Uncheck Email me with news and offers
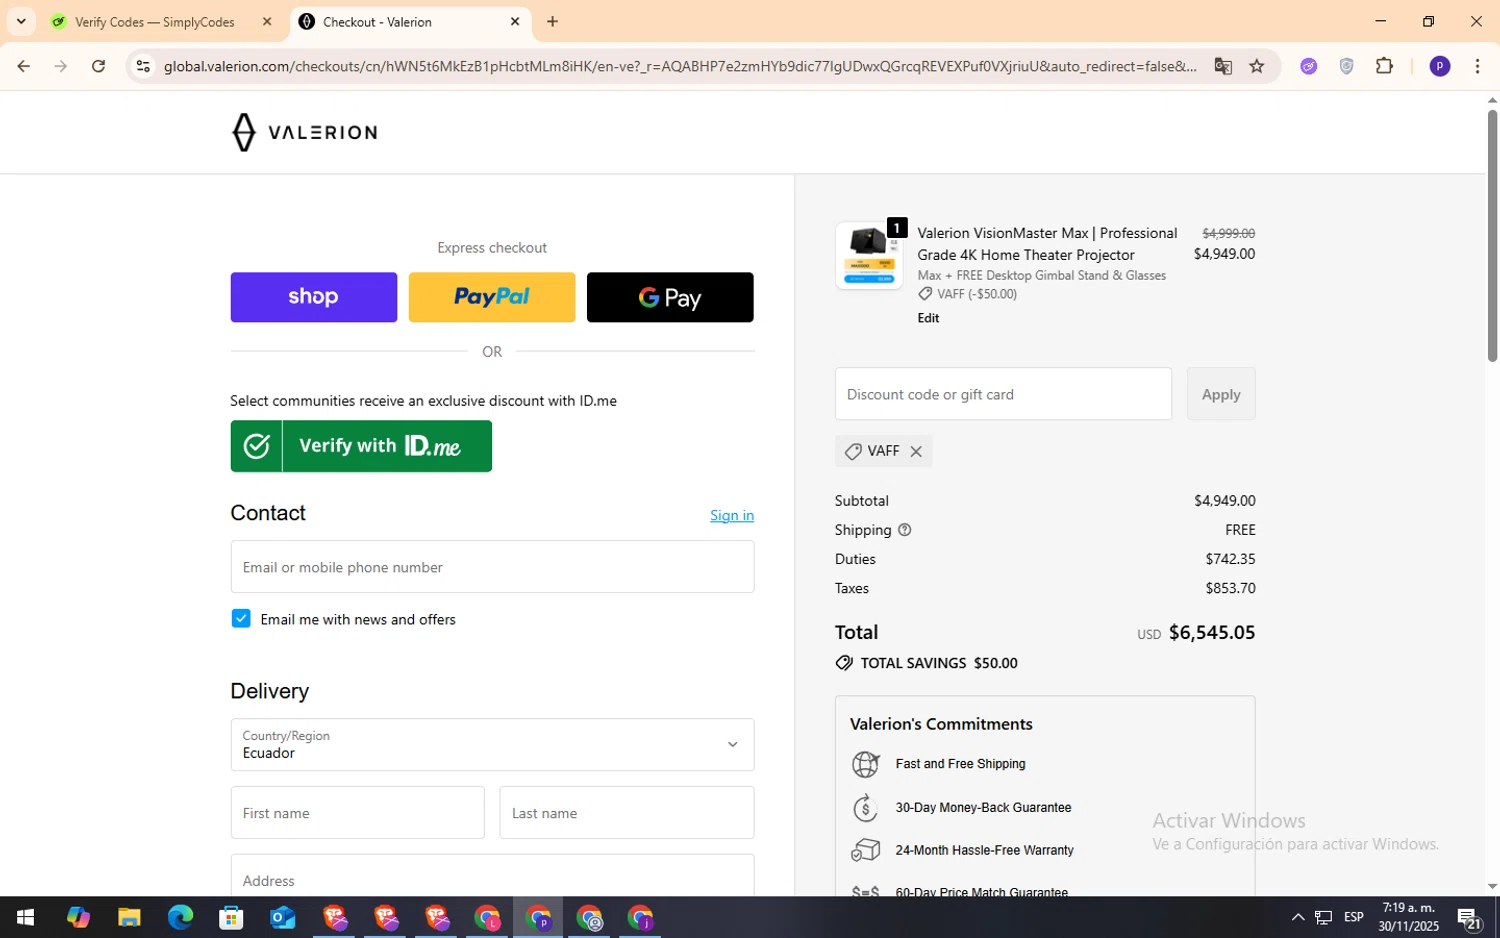Screen dimensions: 1500x938 tap(241, 619)
